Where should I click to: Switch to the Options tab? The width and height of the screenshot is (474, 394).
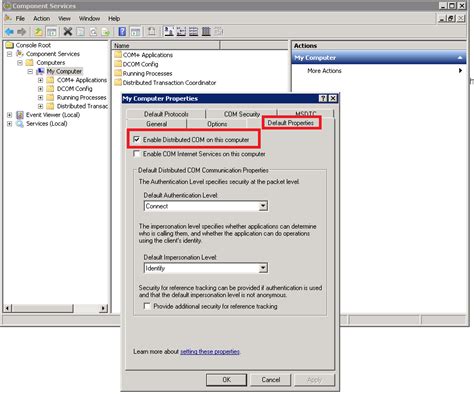tap(217, 124)
